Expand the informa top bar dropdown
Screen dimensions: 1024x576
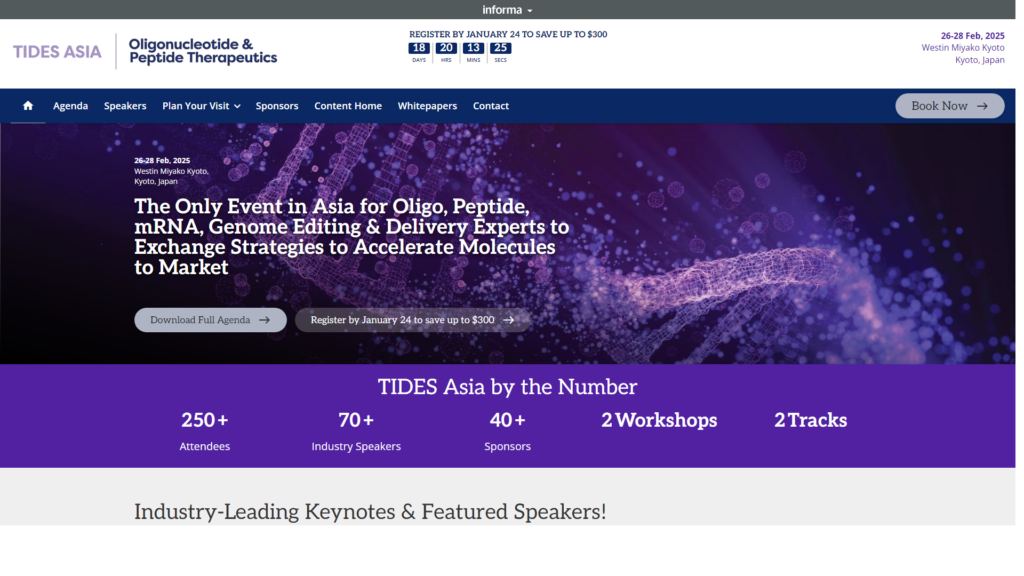[x=507, y=10]
